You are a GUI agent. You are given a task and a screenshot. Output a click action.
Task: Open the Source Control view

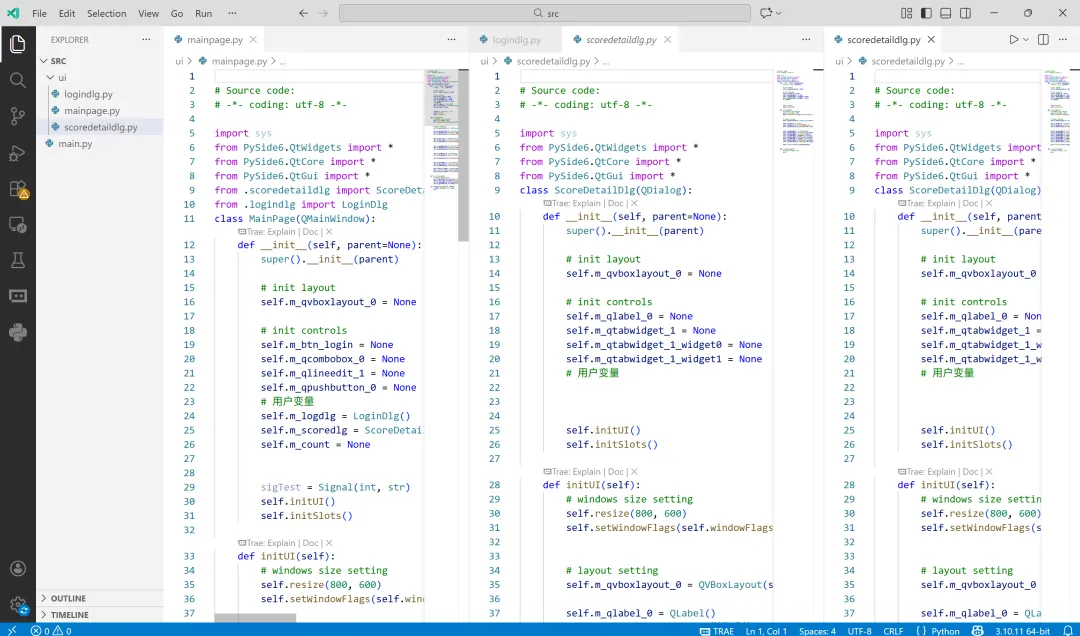point(17,116)
